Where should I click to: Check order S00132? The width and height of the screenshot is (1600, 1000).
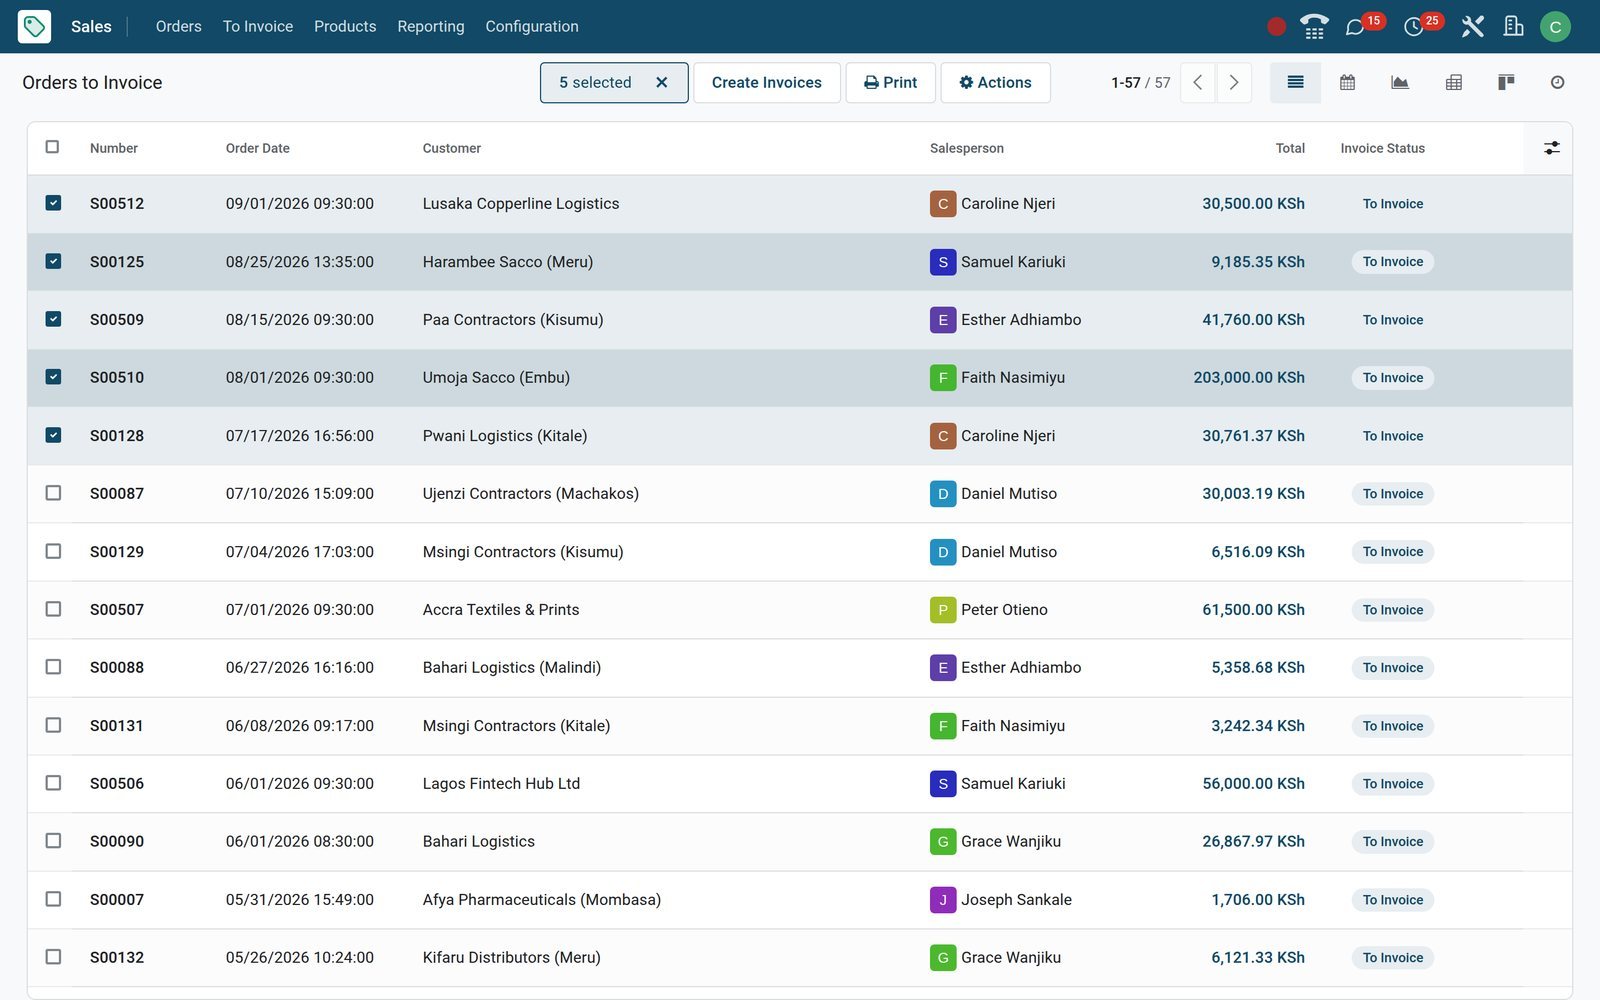54,957
